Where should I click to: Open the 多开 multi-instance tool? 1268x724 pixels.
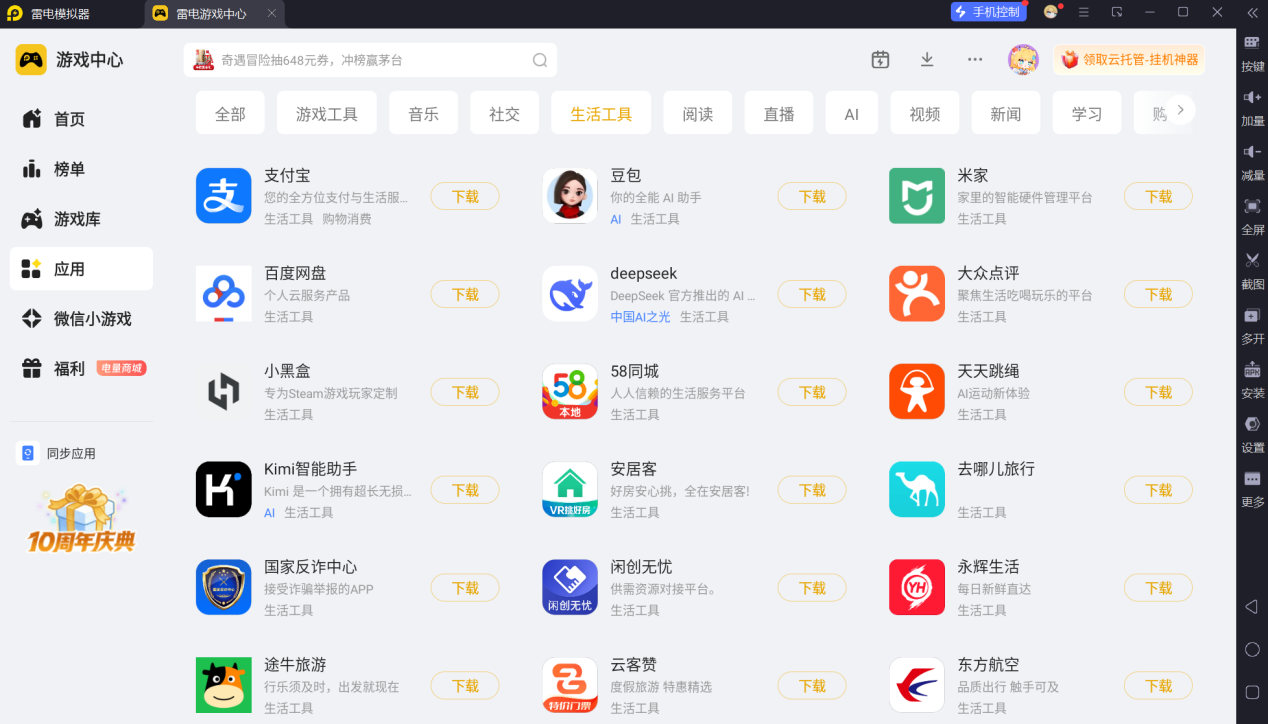(1252, 326)
